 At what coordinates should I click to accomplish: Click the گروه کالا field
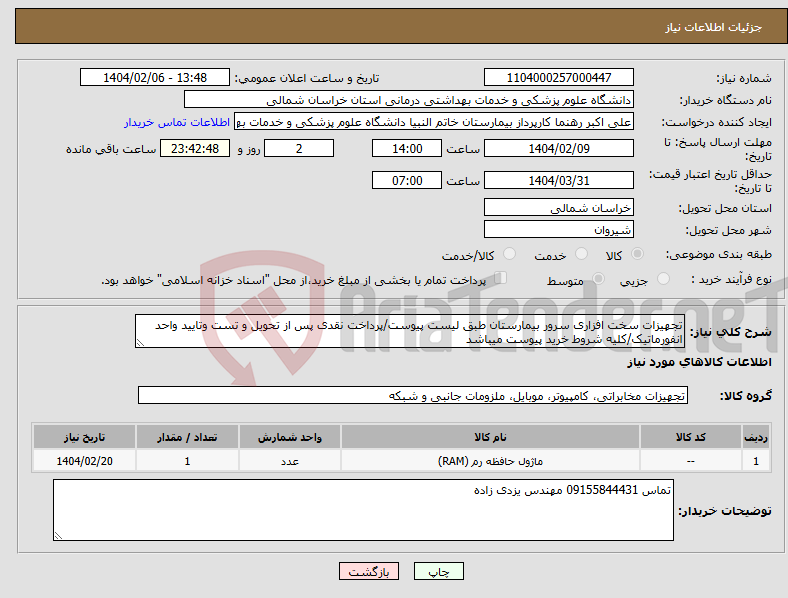pos(413,395)
